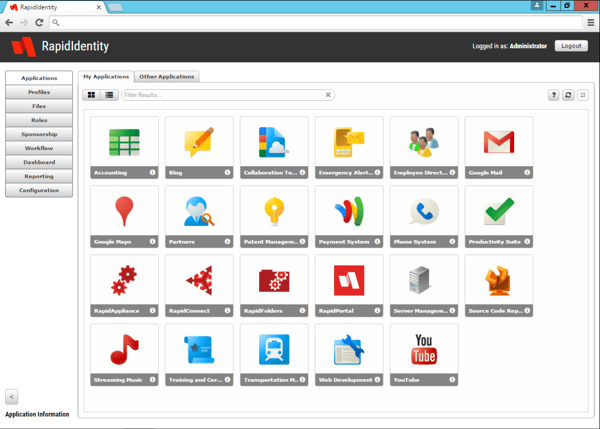Refresh the applications list
The image size is (600, 429).
[568, 95]
